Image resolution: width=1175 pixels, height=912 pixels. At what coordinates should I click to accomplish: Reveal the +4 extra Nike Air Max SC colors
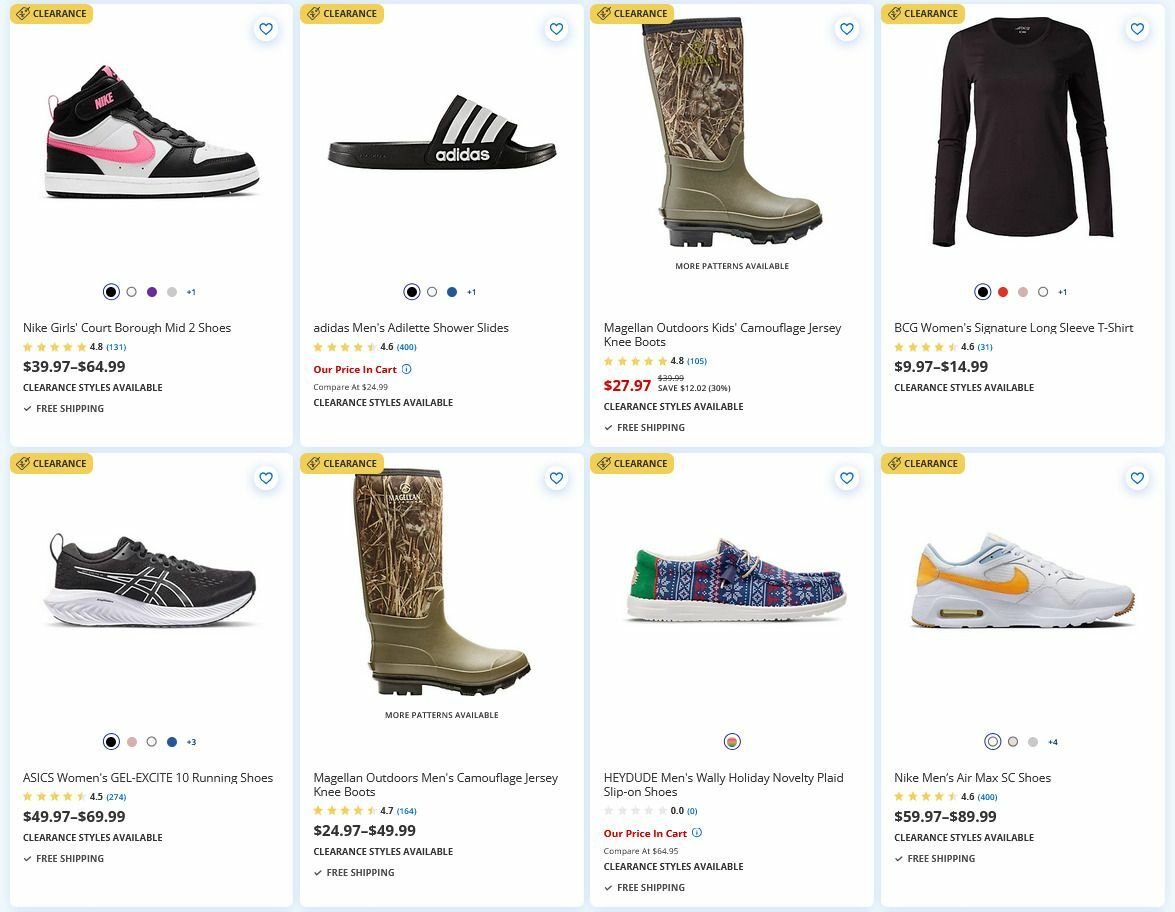1052,741
